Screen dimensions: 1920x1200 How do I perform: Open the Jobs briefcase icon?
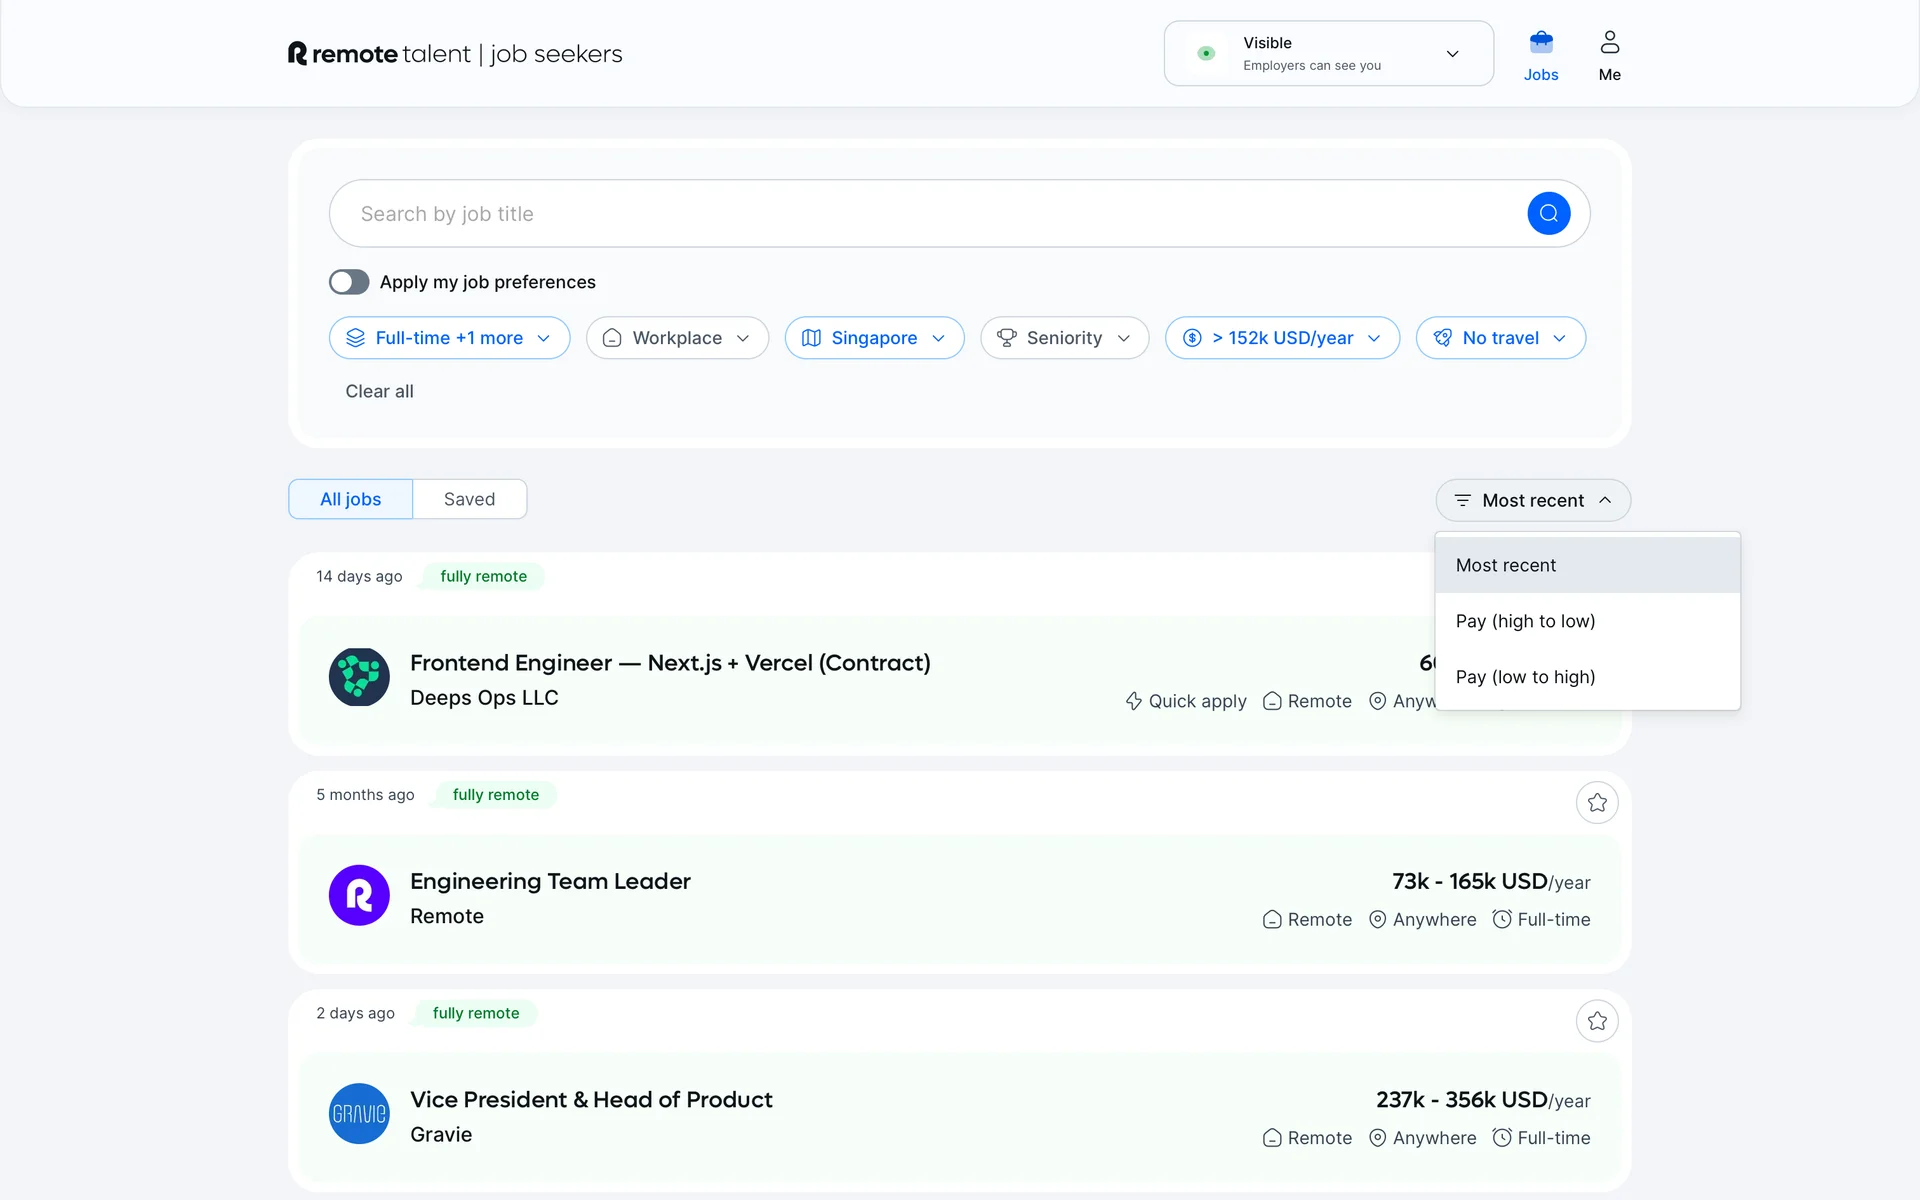click(1540, 43)
